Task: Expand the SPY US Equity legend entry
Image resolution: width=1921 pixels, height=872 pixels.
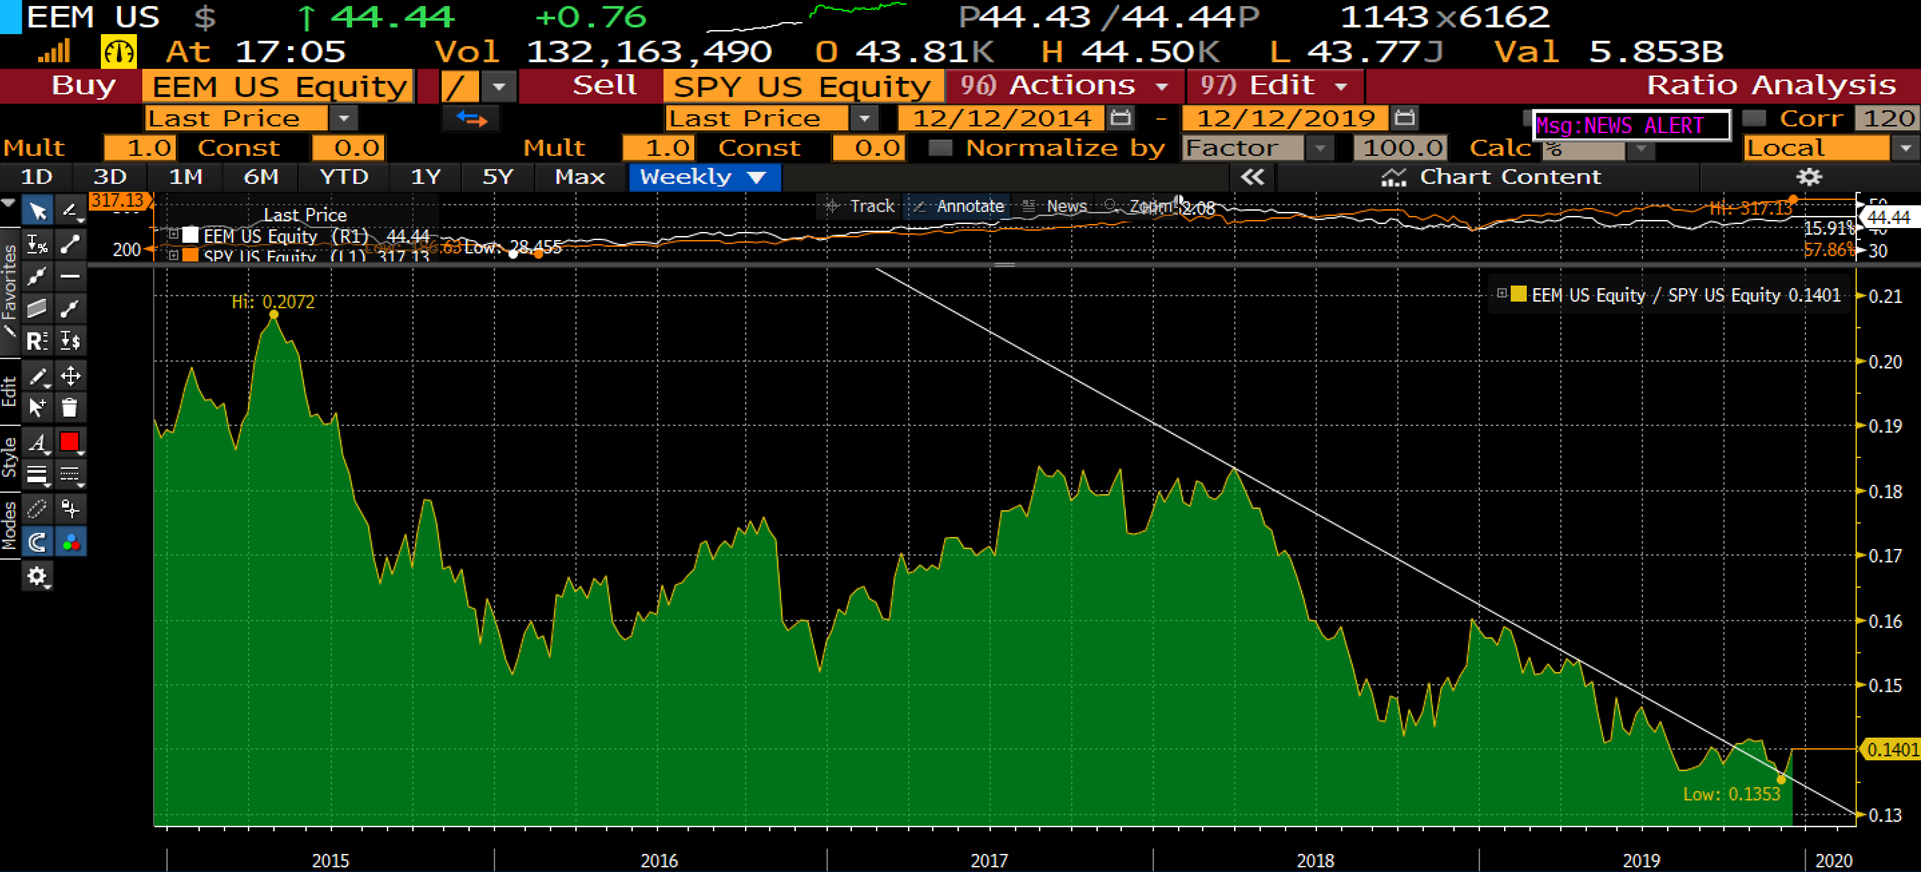Action: tap(173, 256)
